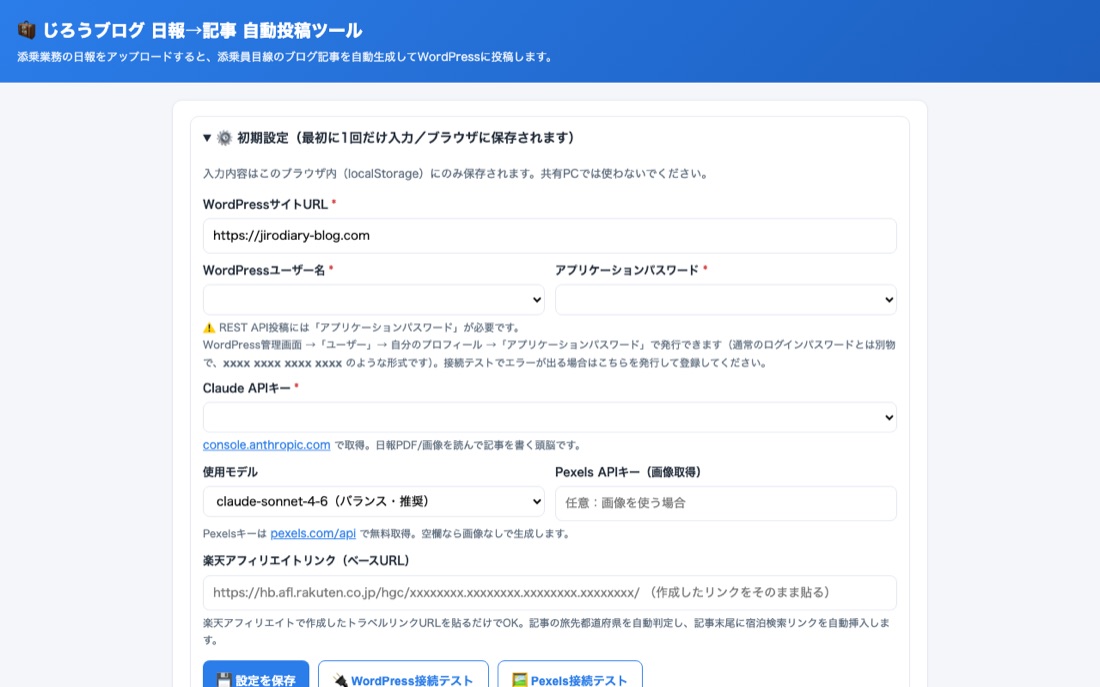Click the warning icon before REST API投稿
1100x687 pixels.
coord(209,328)
